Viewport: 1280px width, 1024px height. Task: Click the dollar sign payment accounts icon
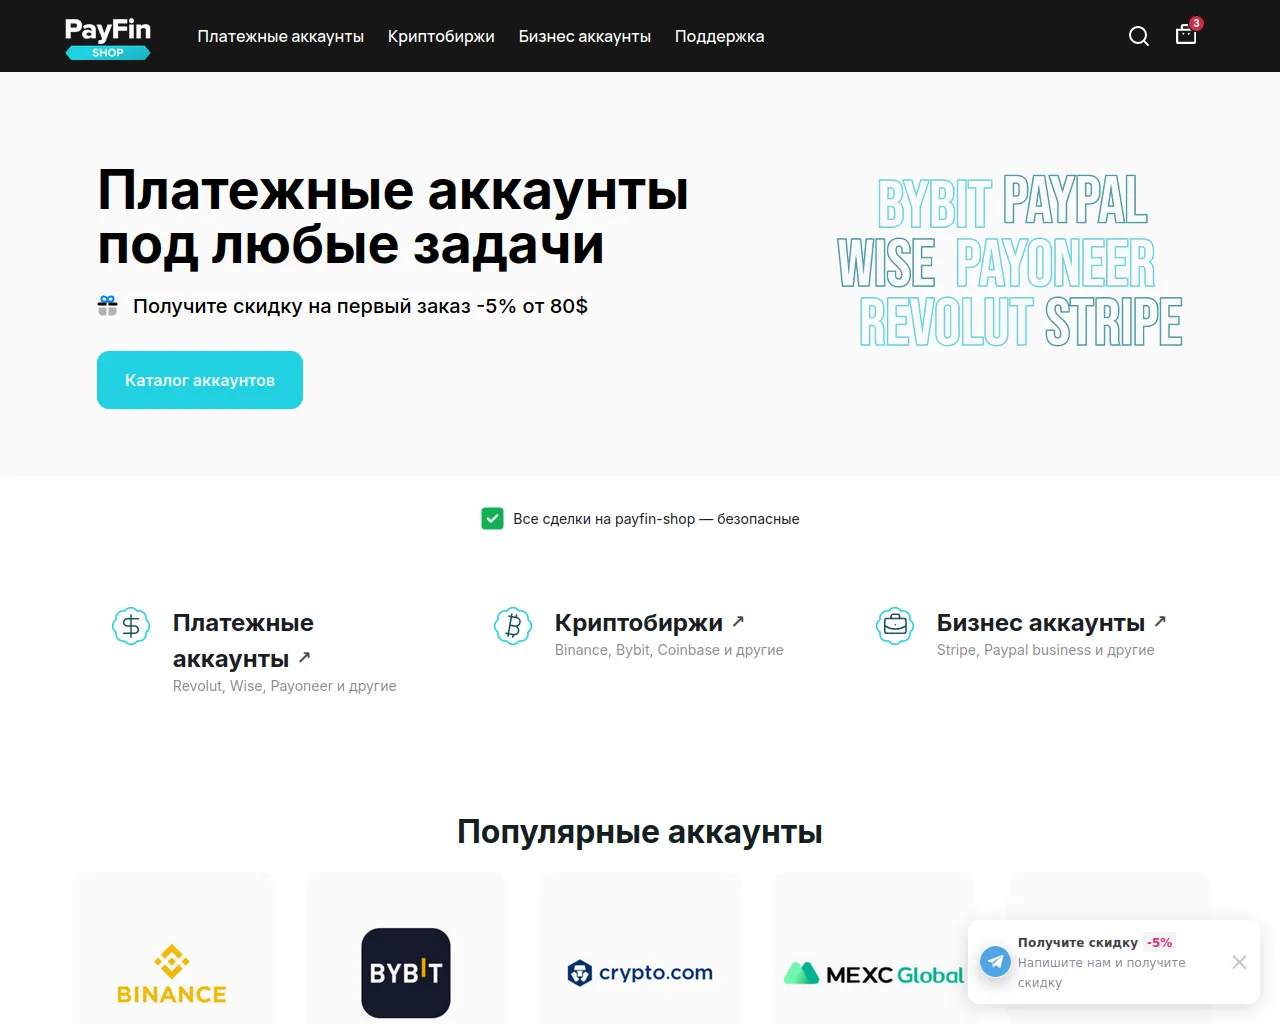coord(131,626)
